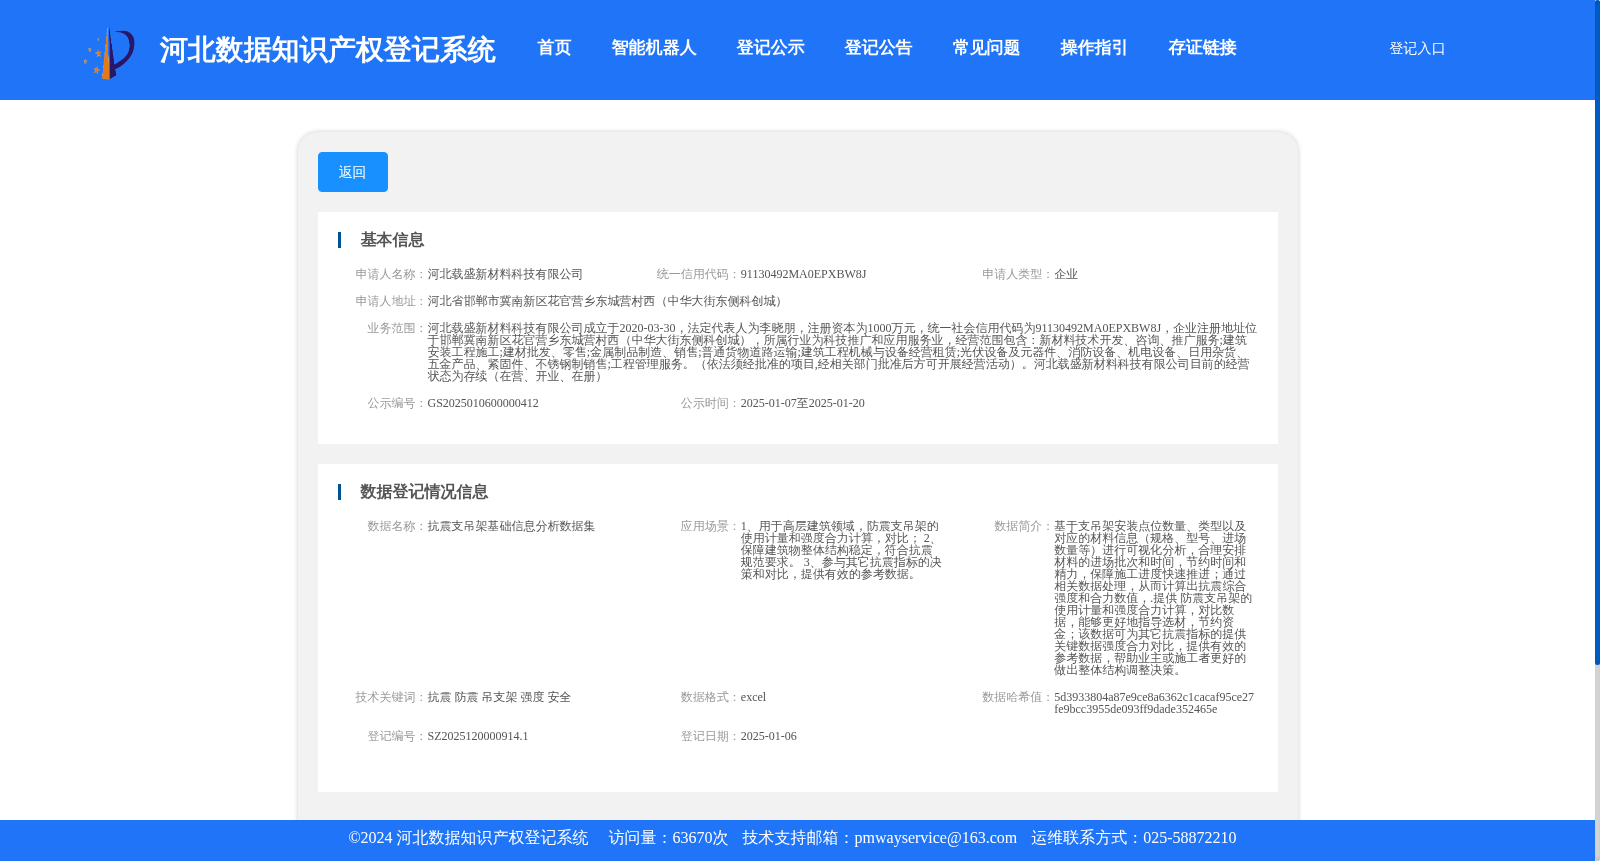
Task: Select applicant type value 企业
Action: coord(1066,274)
